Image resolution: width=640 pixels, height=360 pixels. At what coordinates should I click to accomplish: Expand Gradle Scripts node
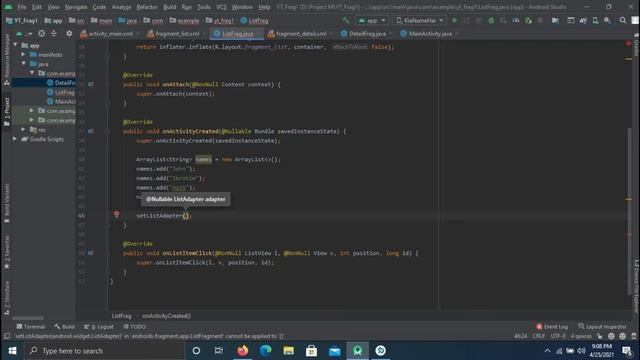tap(15, 139)
